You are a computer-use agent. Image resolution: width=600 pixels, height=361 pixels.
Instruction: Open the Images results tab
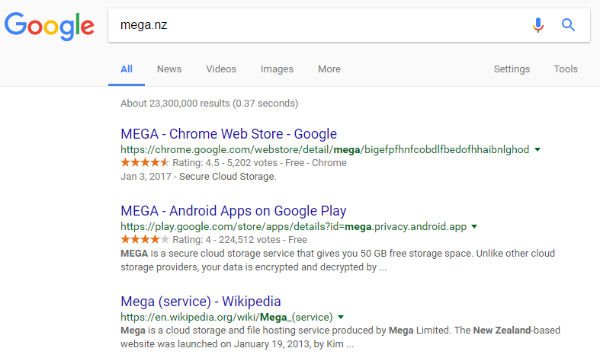tap(277, 69)
